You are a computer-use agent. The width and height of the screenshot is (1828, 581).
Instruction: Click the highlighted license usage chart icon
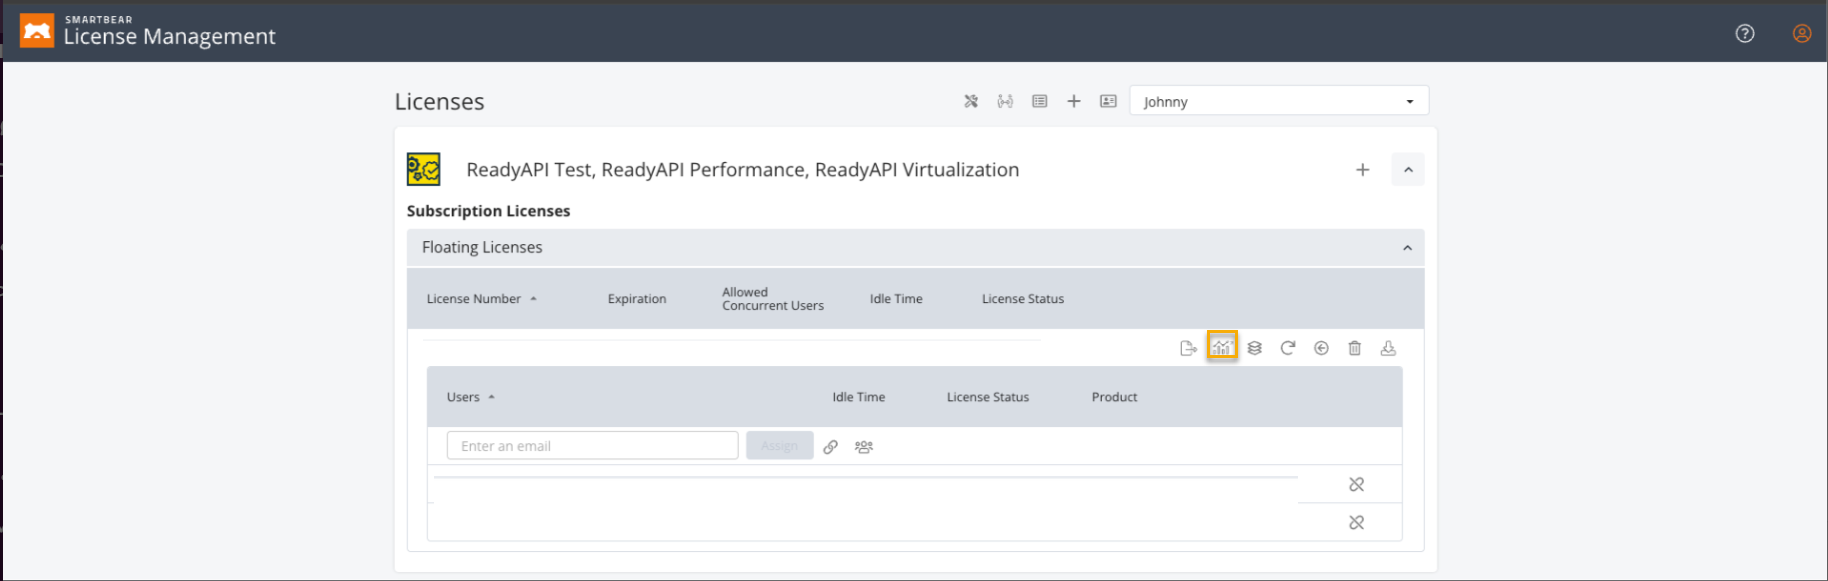pyautogui.click(x=1221, y=347)
